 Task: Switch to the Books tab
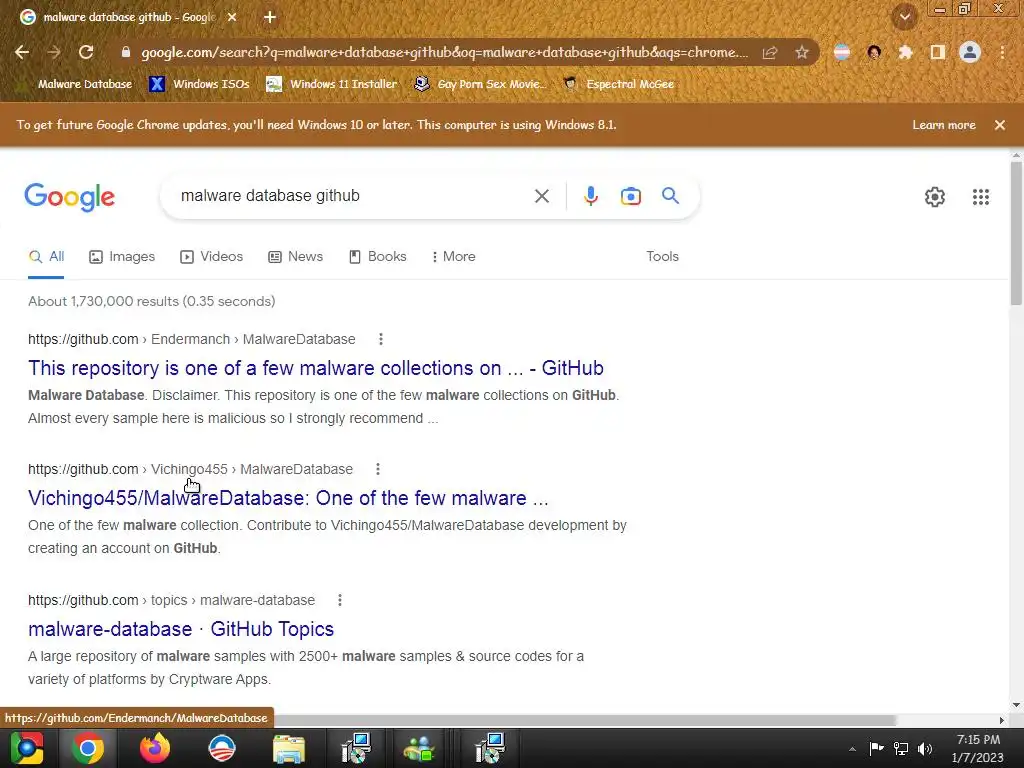(377, 257)
